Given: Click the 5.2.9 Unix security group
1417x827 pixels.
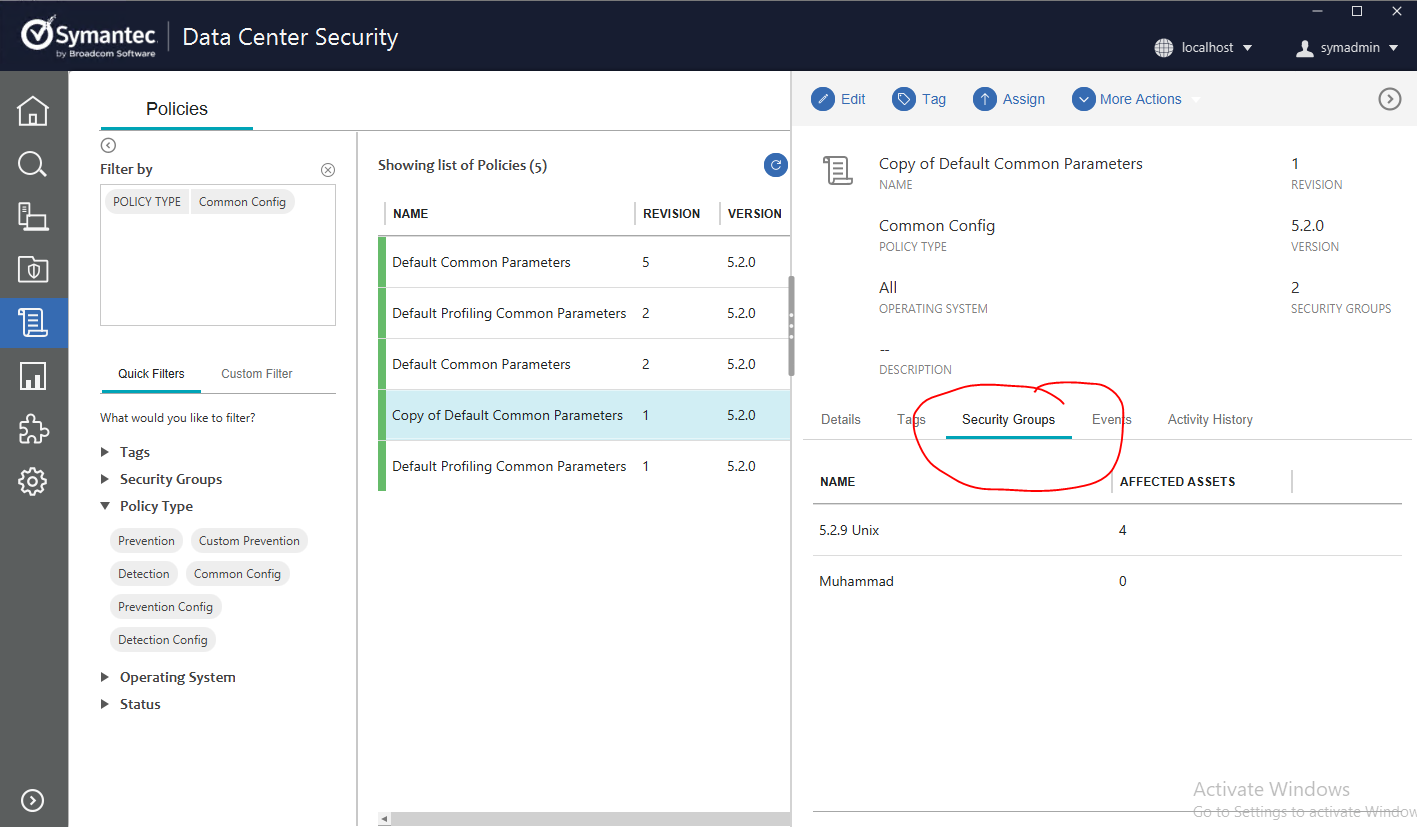Looking at the screenshot, I should pos(1107,530).
